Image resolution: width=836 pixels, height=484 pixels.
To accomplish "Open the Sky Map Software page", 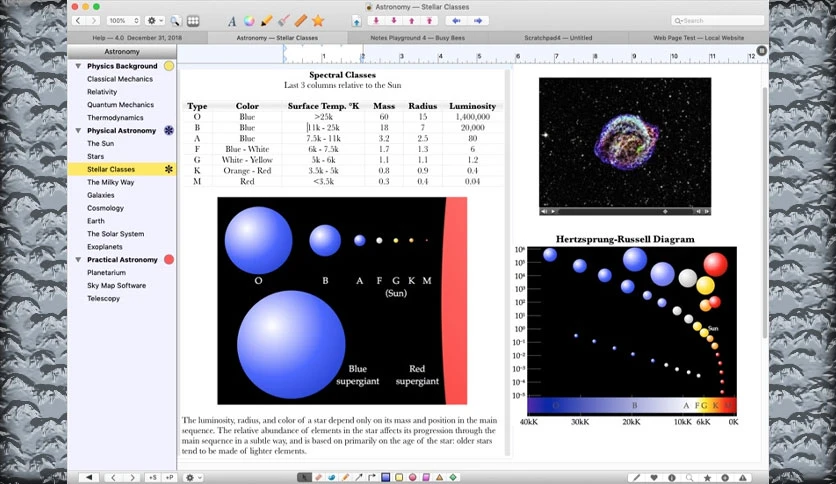I will [x=116, y=285].
